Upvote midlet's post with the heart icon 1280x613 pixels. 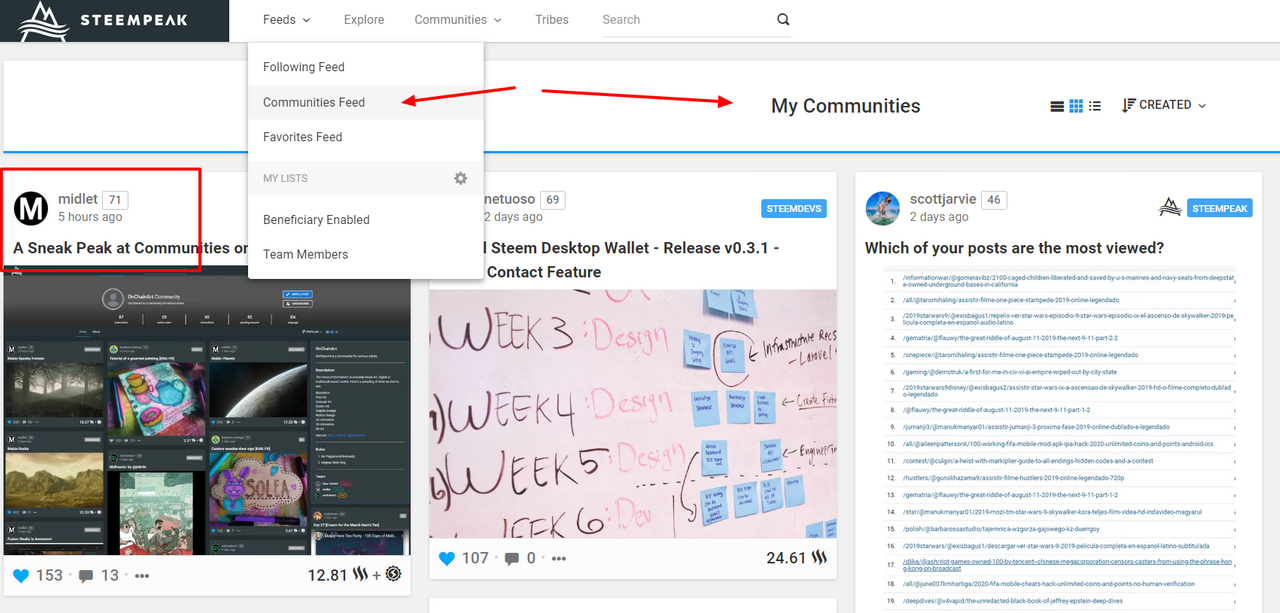pos(21,575)
